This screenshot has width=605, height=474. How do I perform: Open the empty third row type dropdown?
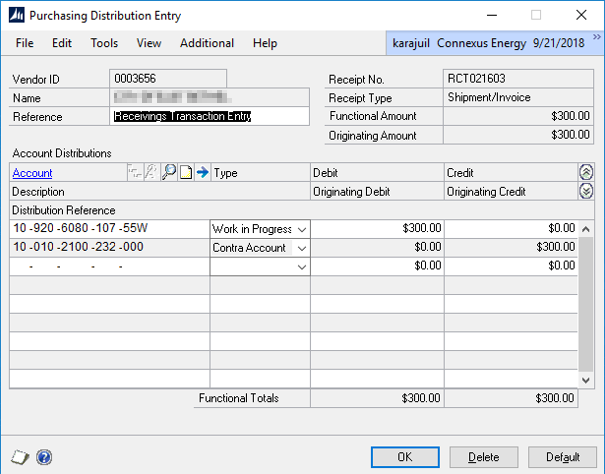pyautogui.click(x=300, y=267)
